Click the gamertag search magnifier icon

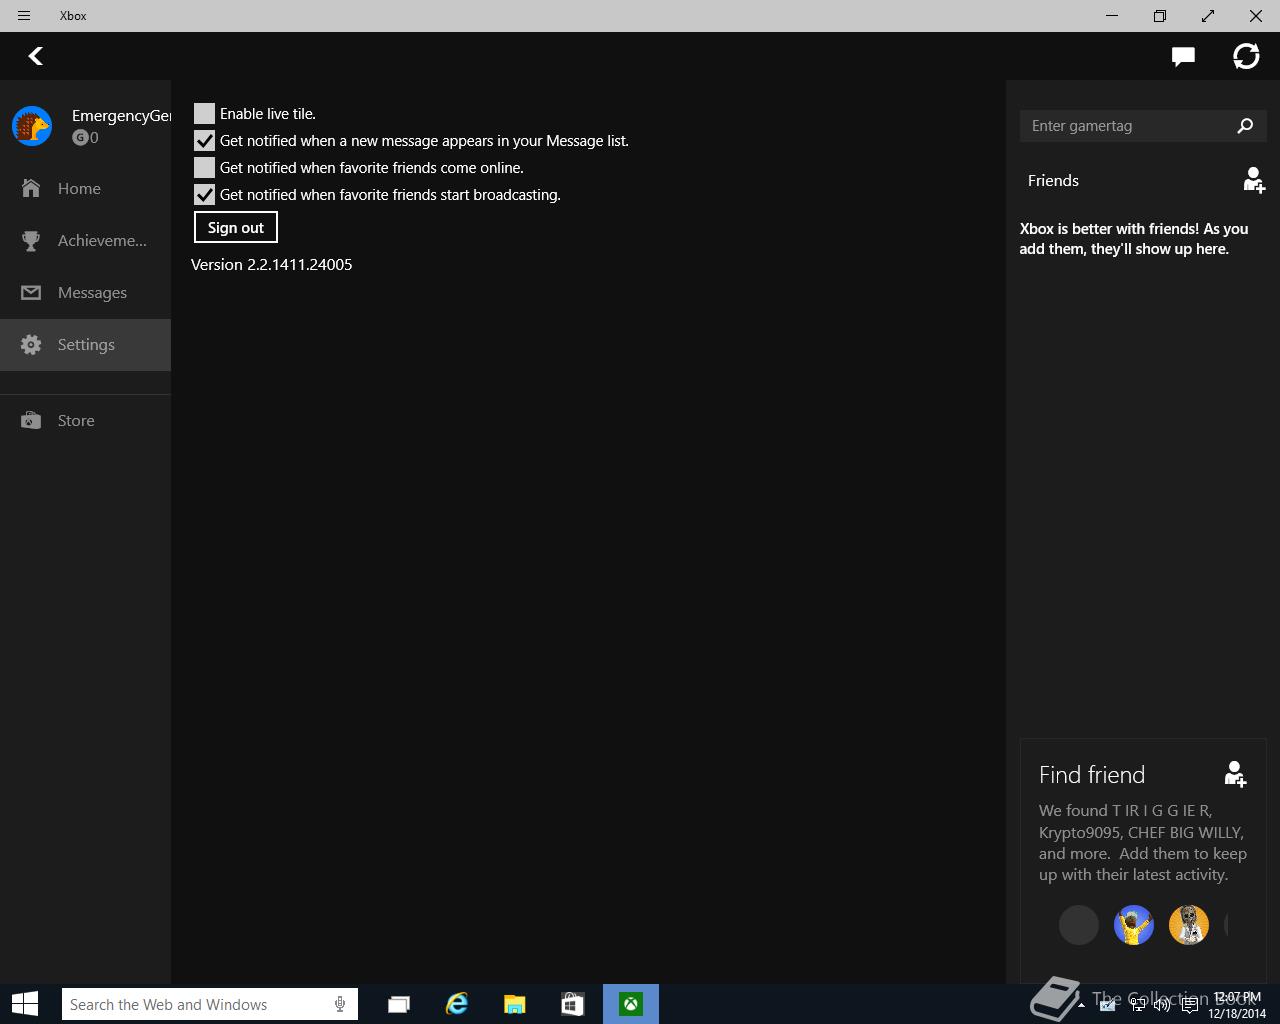1245,126
